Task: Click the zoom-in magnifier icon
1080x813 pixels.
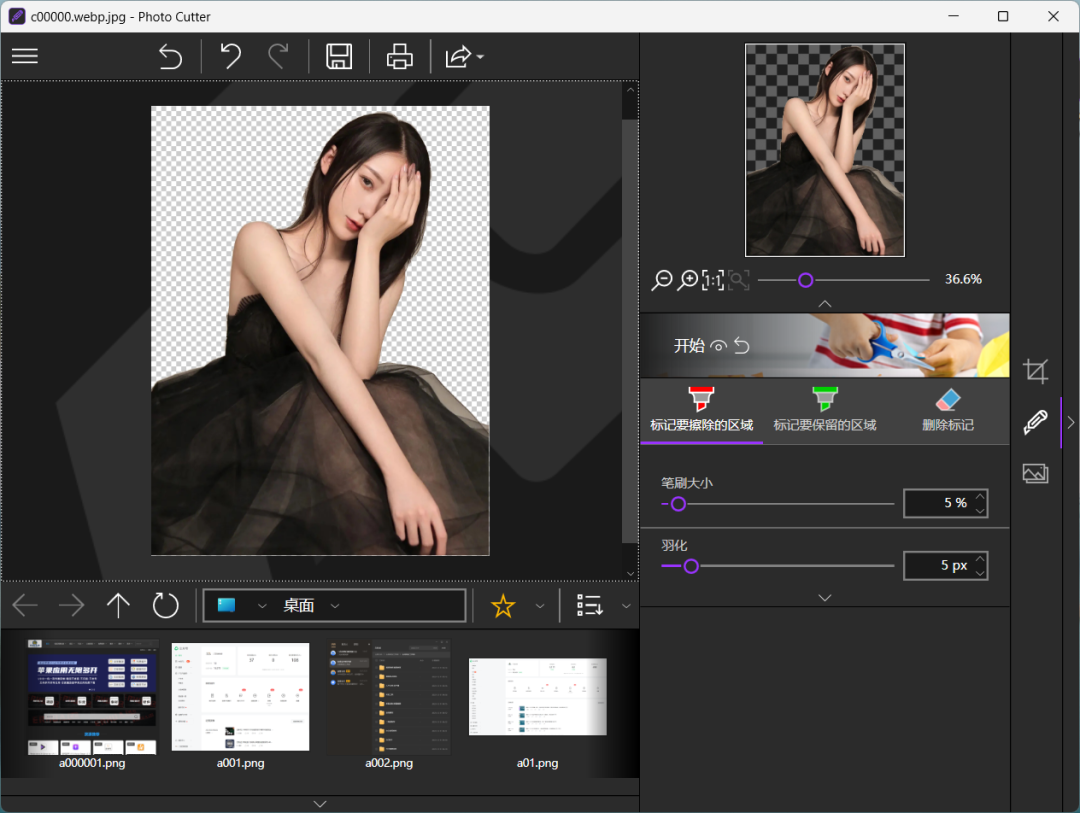Action: (x=689, y=280)
